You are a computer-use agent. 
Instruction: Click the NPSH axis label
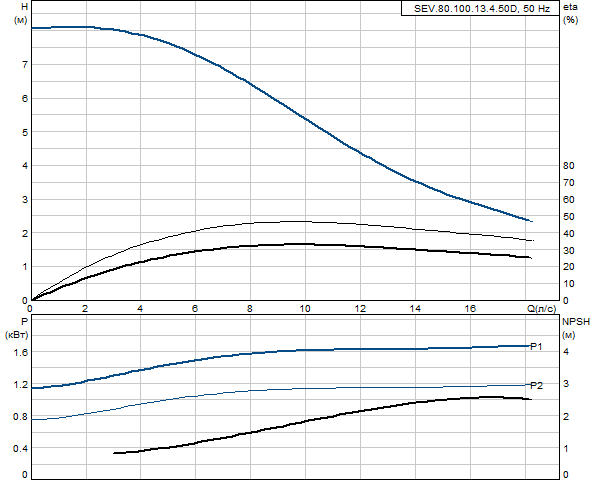pyautogui.click(x=576, y=322)
